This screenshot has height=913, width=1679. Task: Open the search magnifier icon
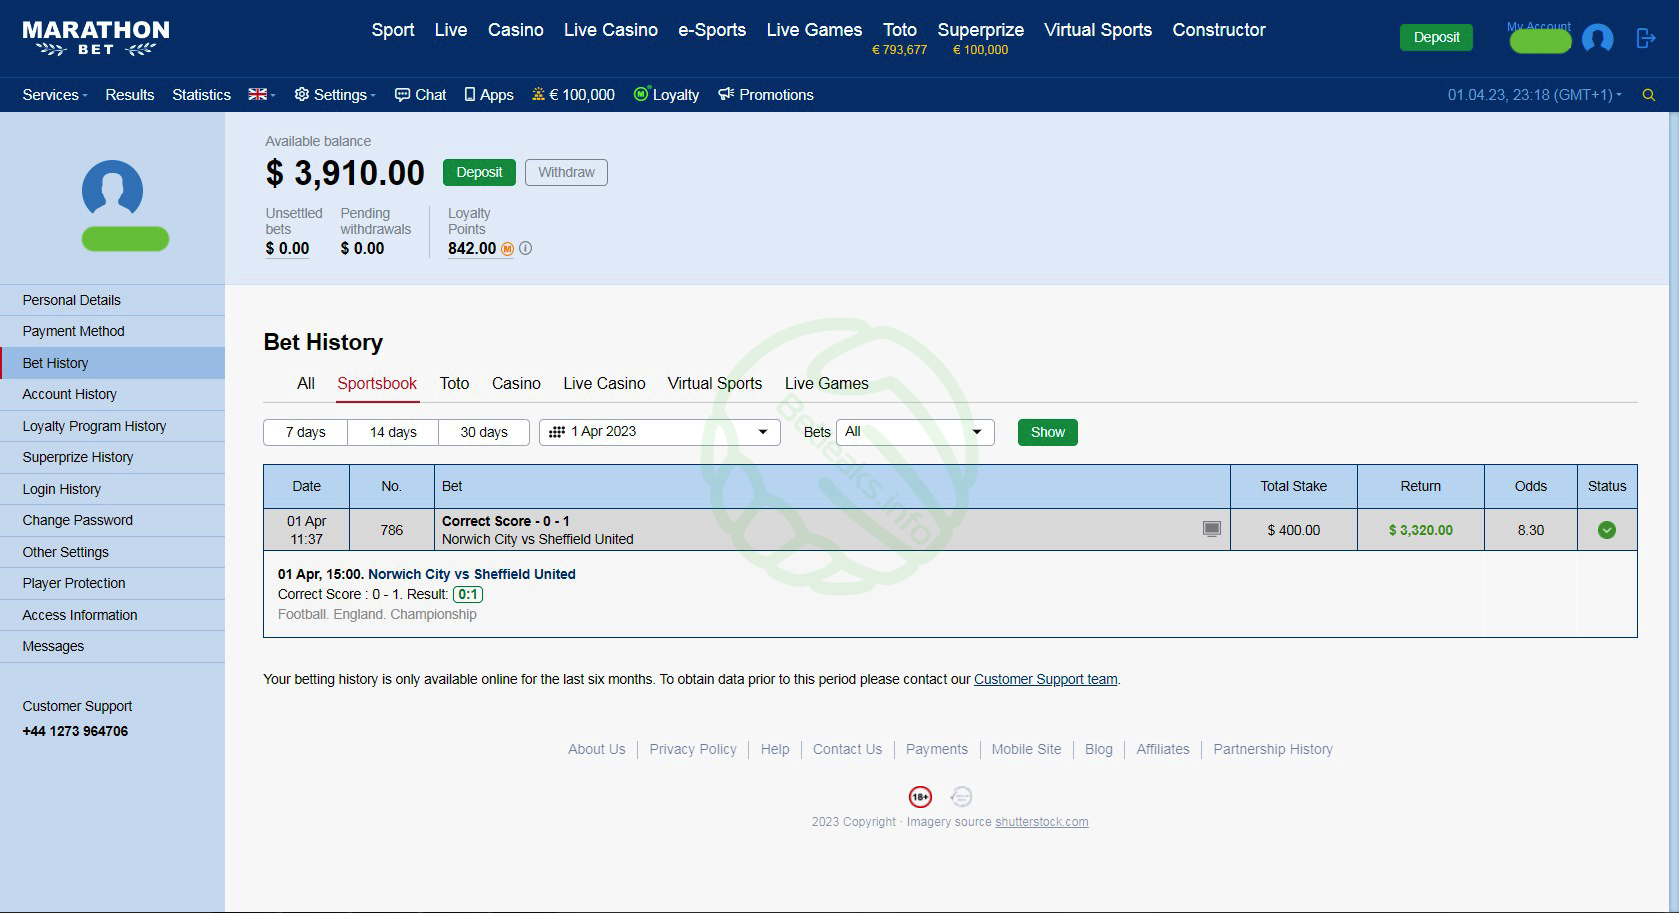coord(1649,95)
